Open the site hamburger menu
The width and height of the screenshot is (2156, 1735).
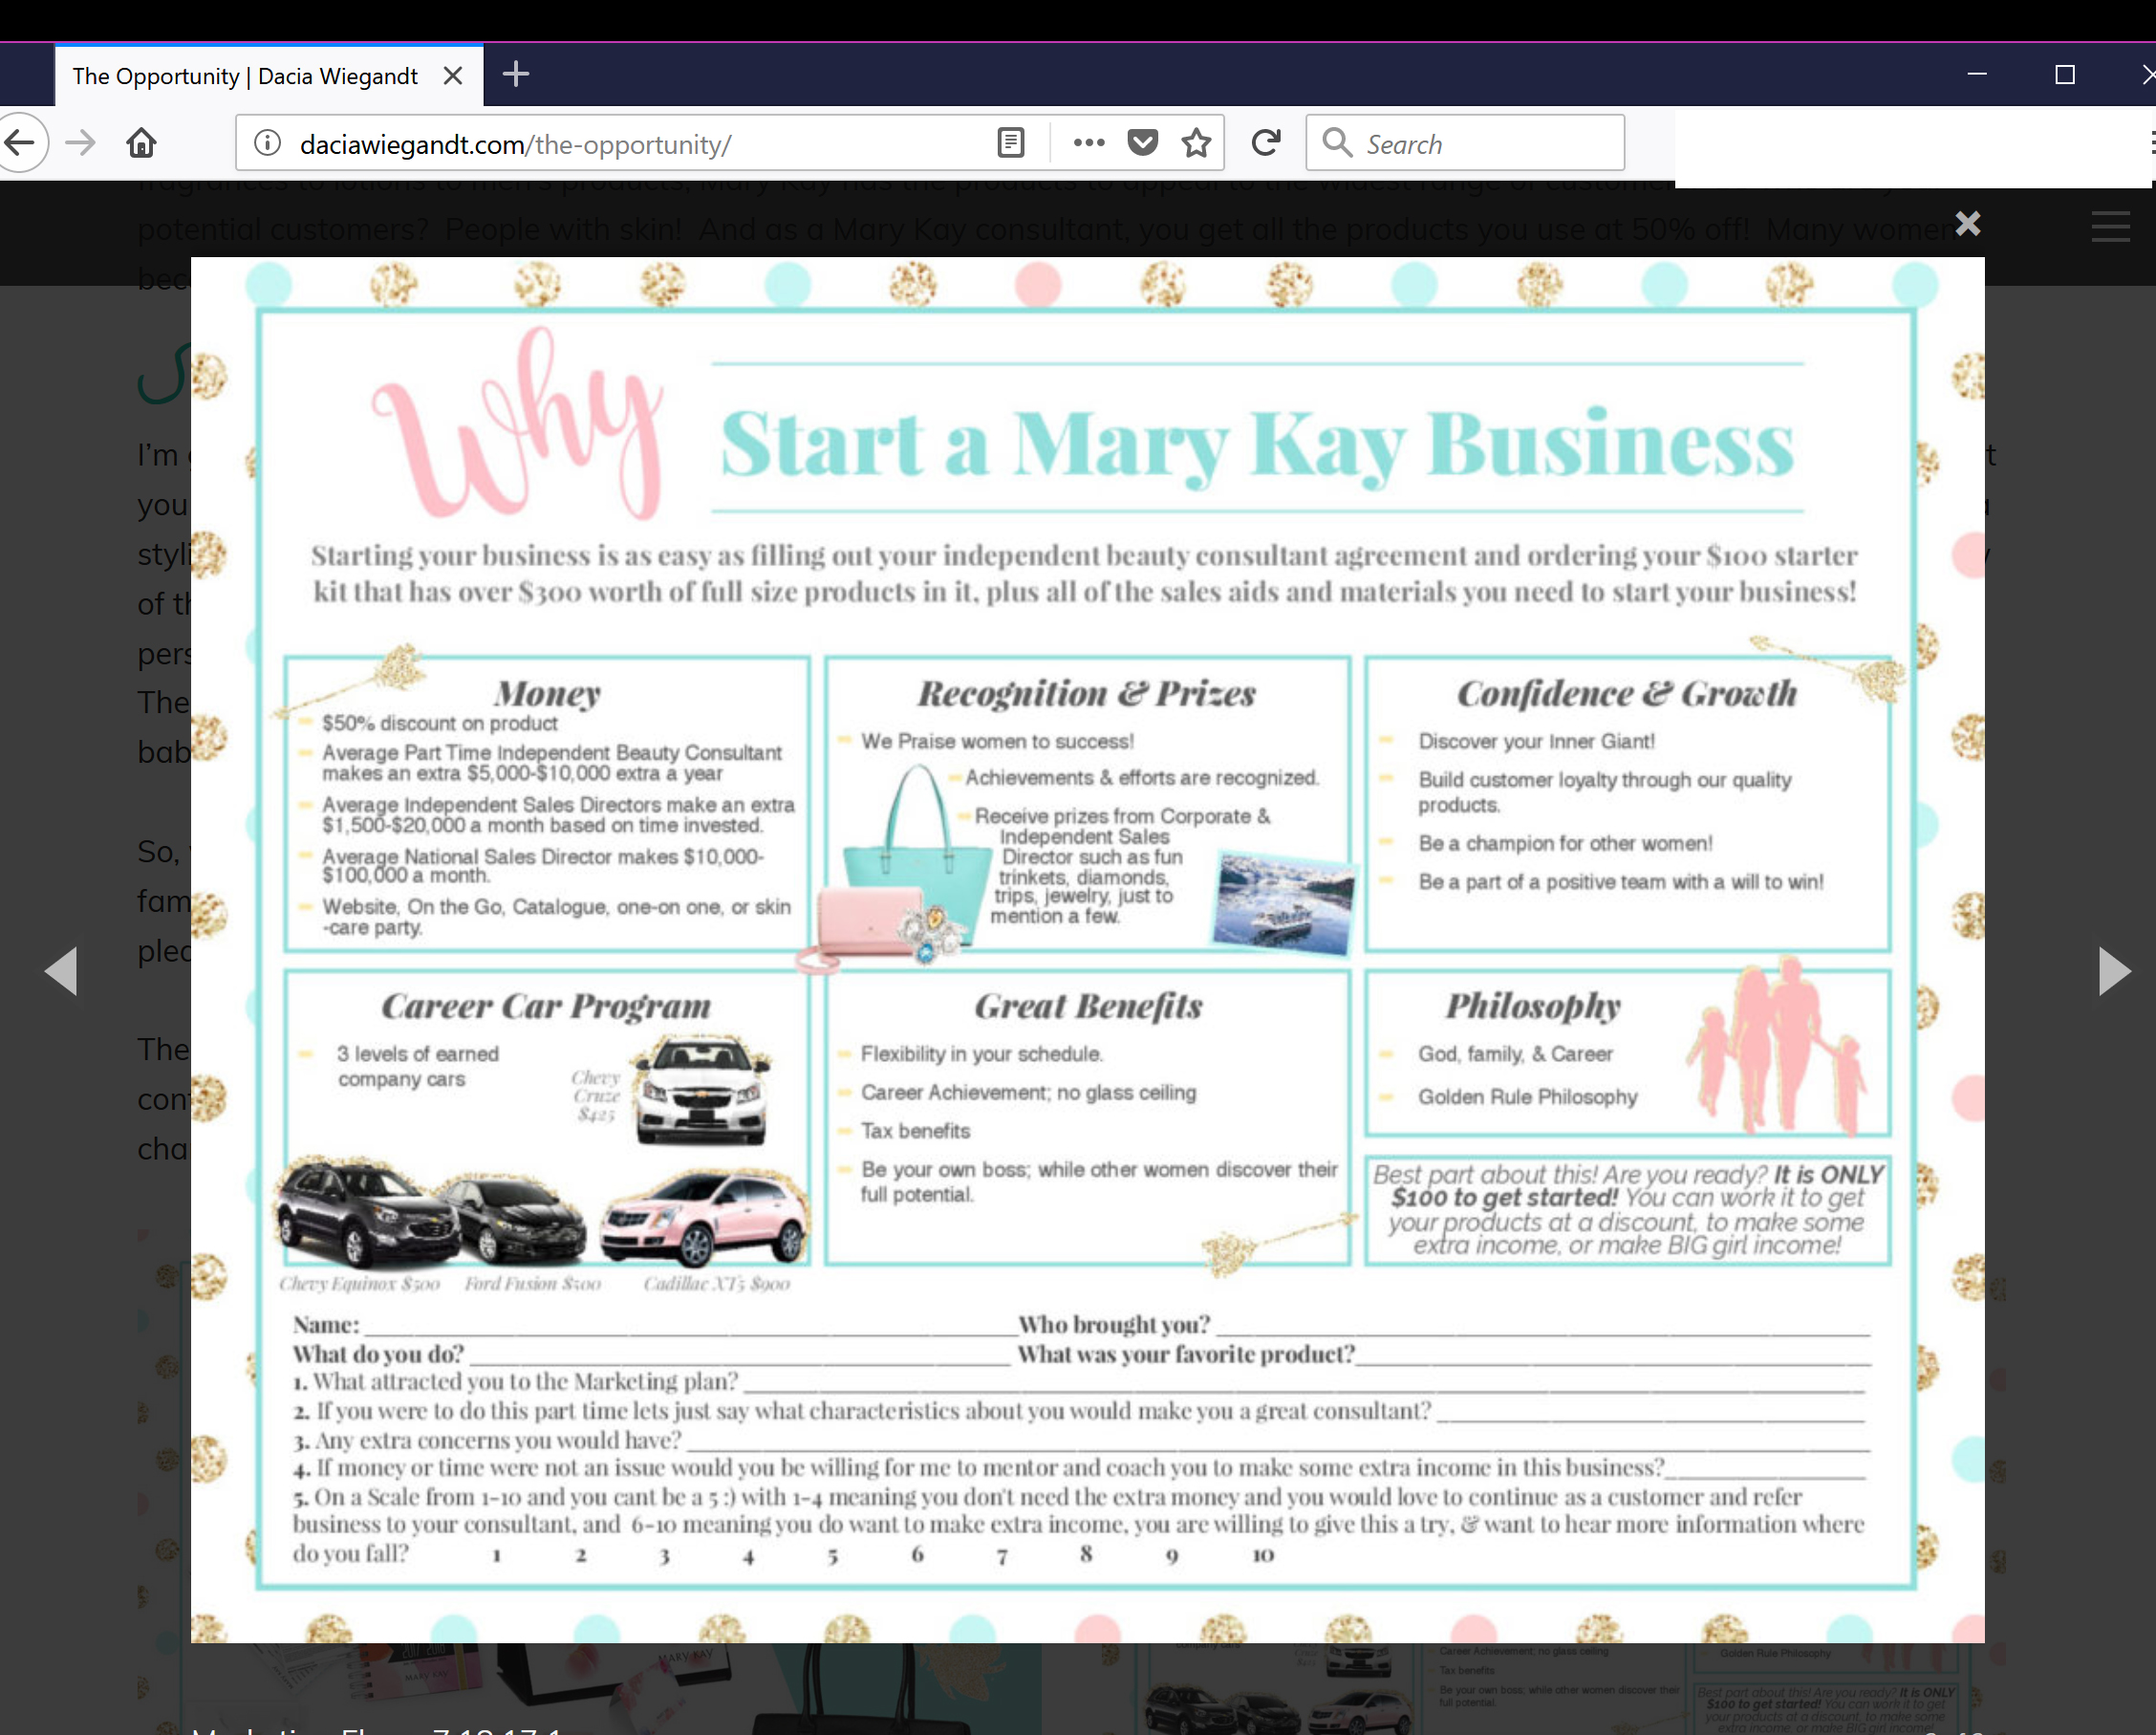tap(2110, 226)
